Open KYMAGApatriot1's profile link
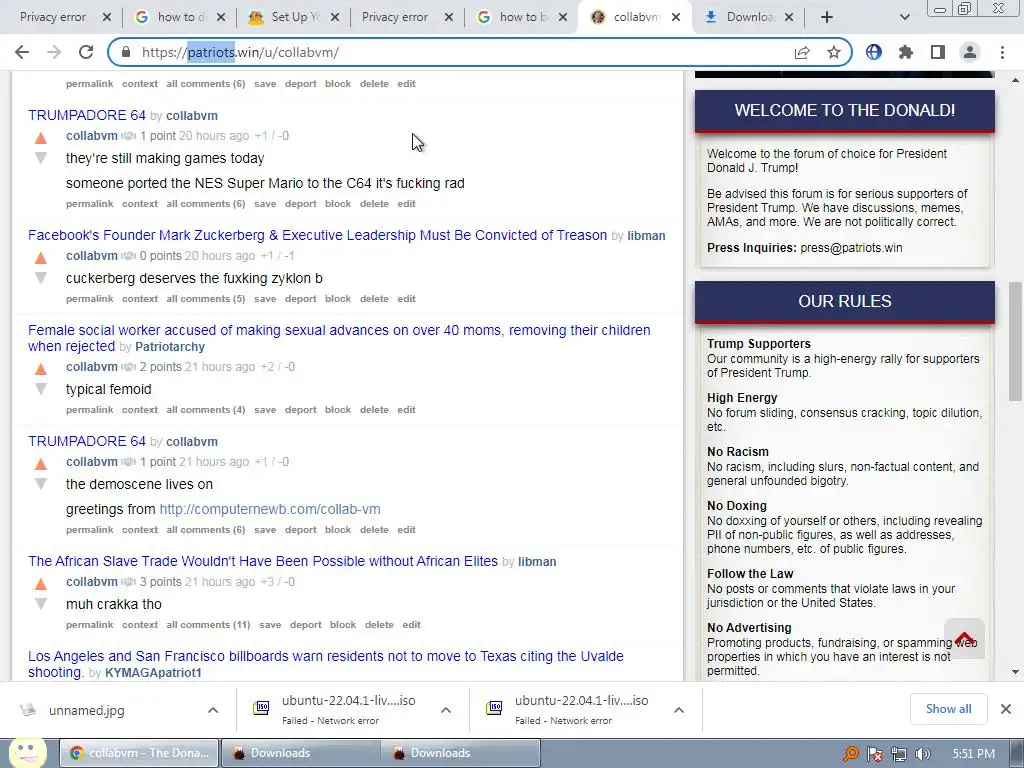The image size is (1024, 768). pos(153,673)
